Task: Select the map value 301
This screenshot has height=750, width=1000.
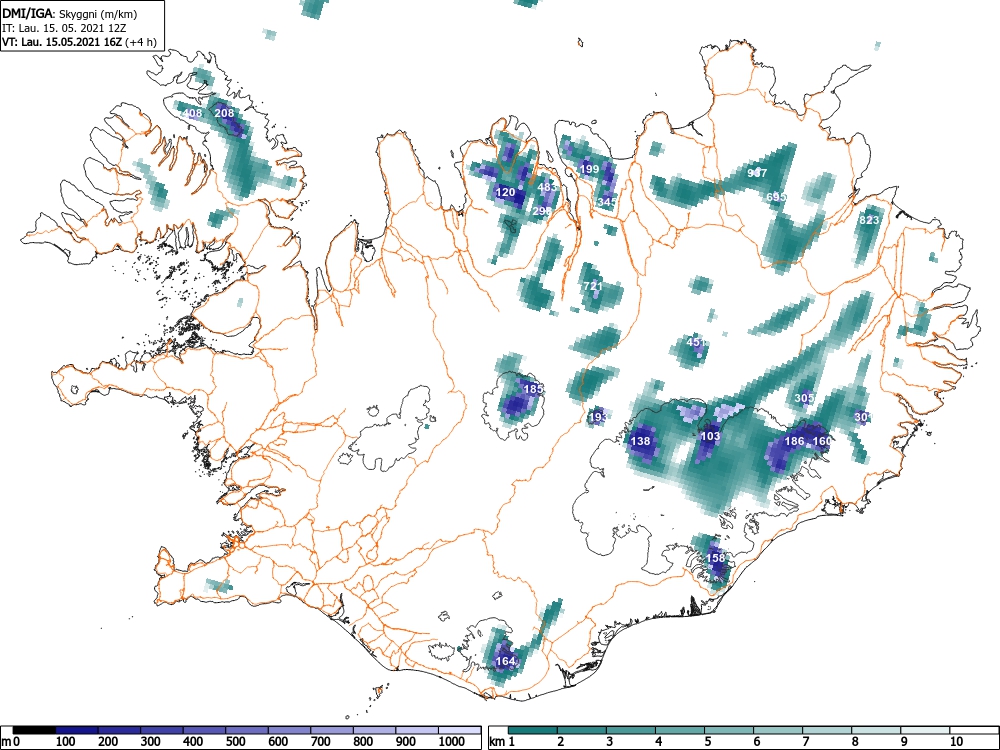Action: point(863,417)
